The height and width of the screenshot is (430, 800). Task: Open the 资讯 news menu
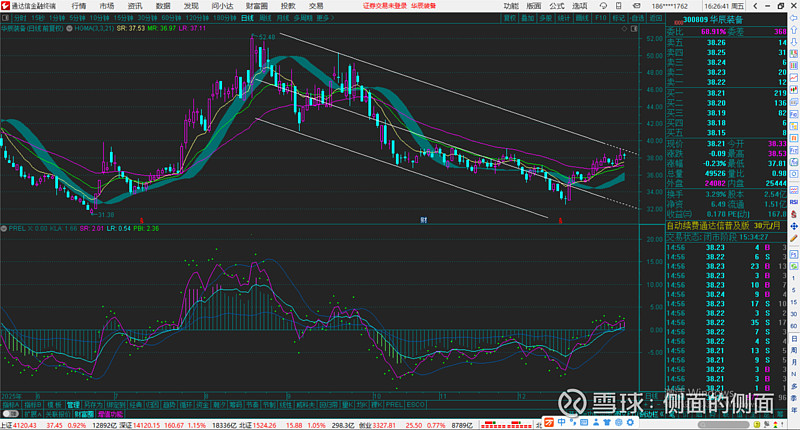tap(135, 6)
